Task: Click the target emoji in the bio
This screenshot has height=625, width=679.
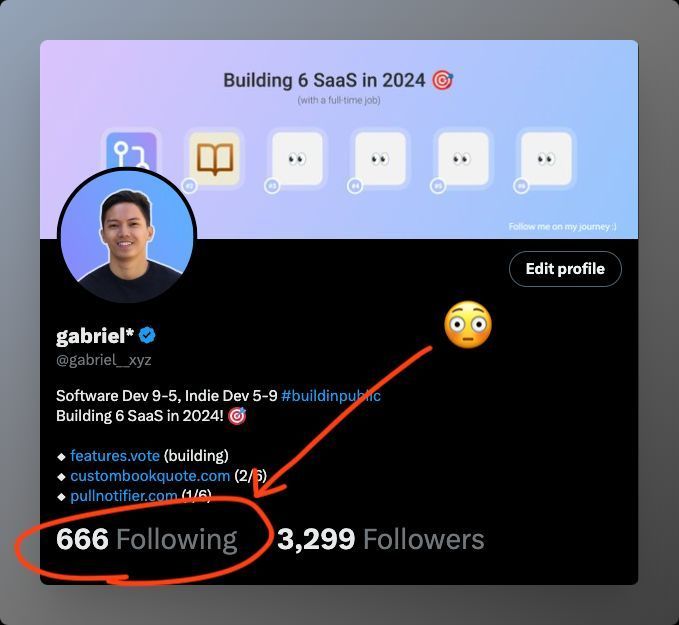Action: 237,416
